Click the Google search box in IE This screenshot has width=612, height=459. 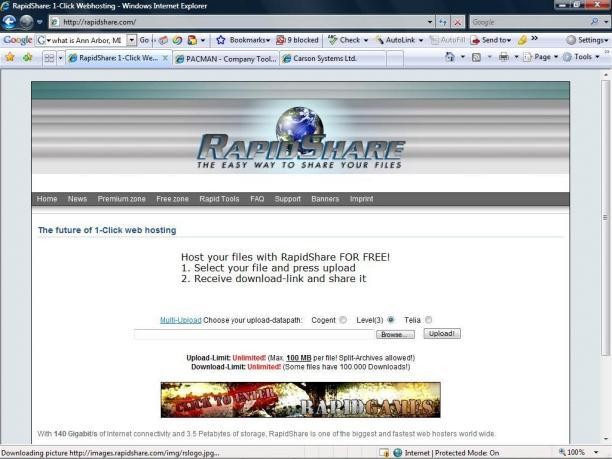(x=529, y=22)
